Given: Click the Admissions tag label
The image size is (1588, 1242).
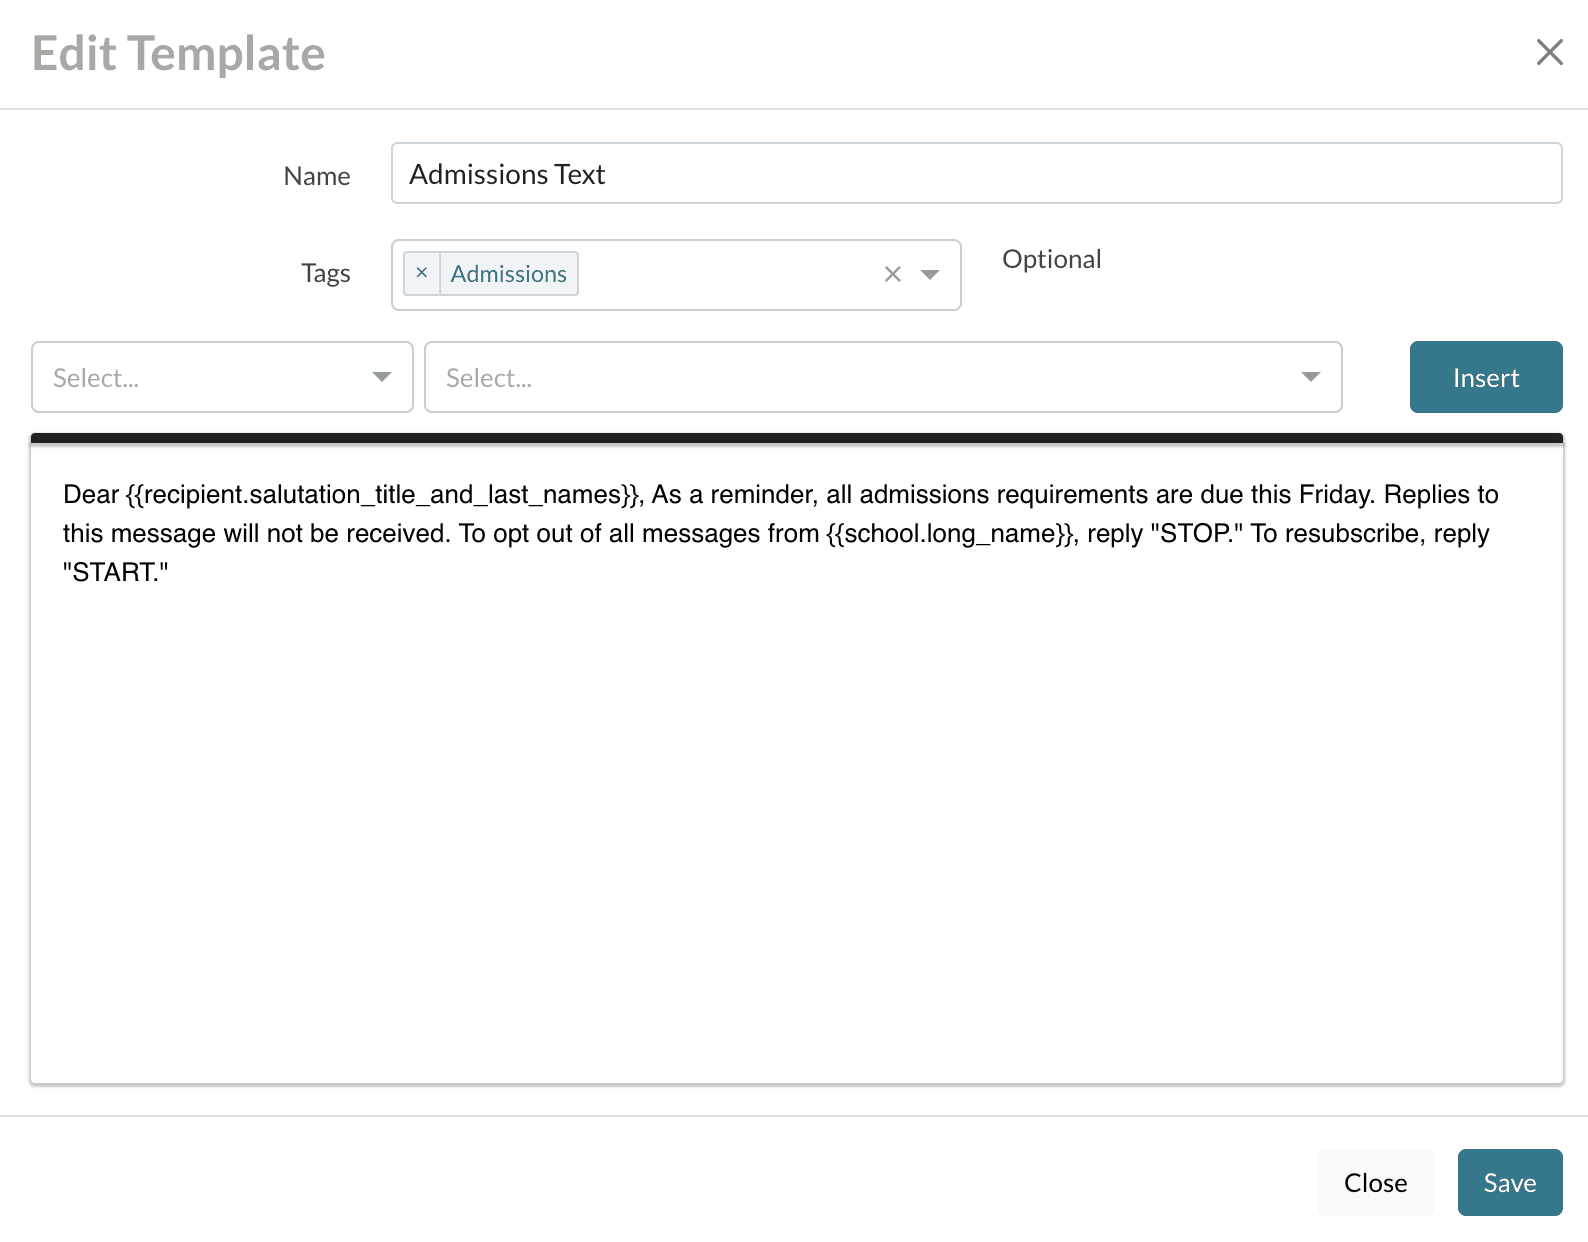Looking at the screenshot, I should pyautogui.click(x=508, y=274).
